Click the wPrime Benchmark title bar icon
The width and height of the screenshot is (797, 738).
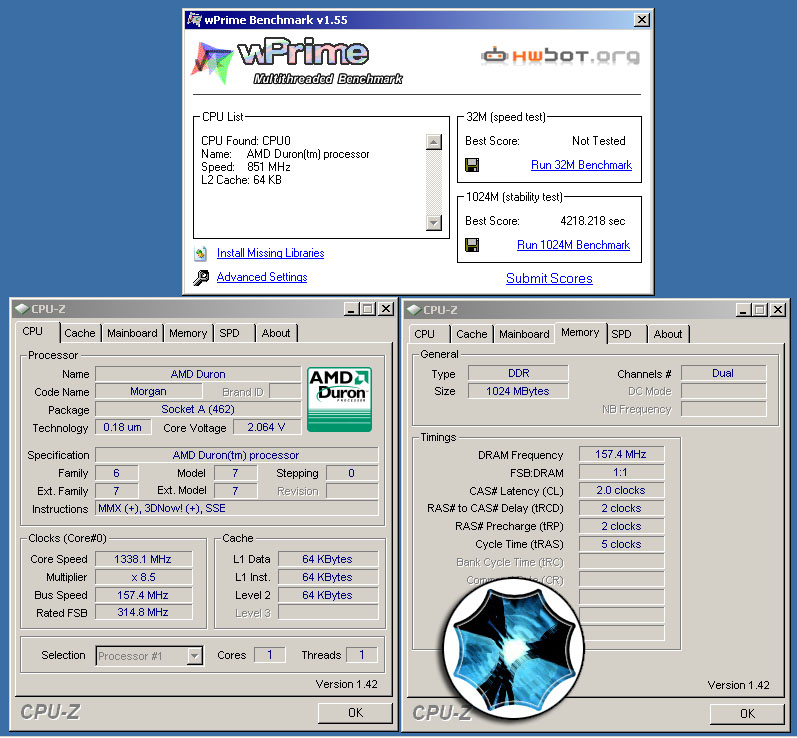tap(194, 20)
